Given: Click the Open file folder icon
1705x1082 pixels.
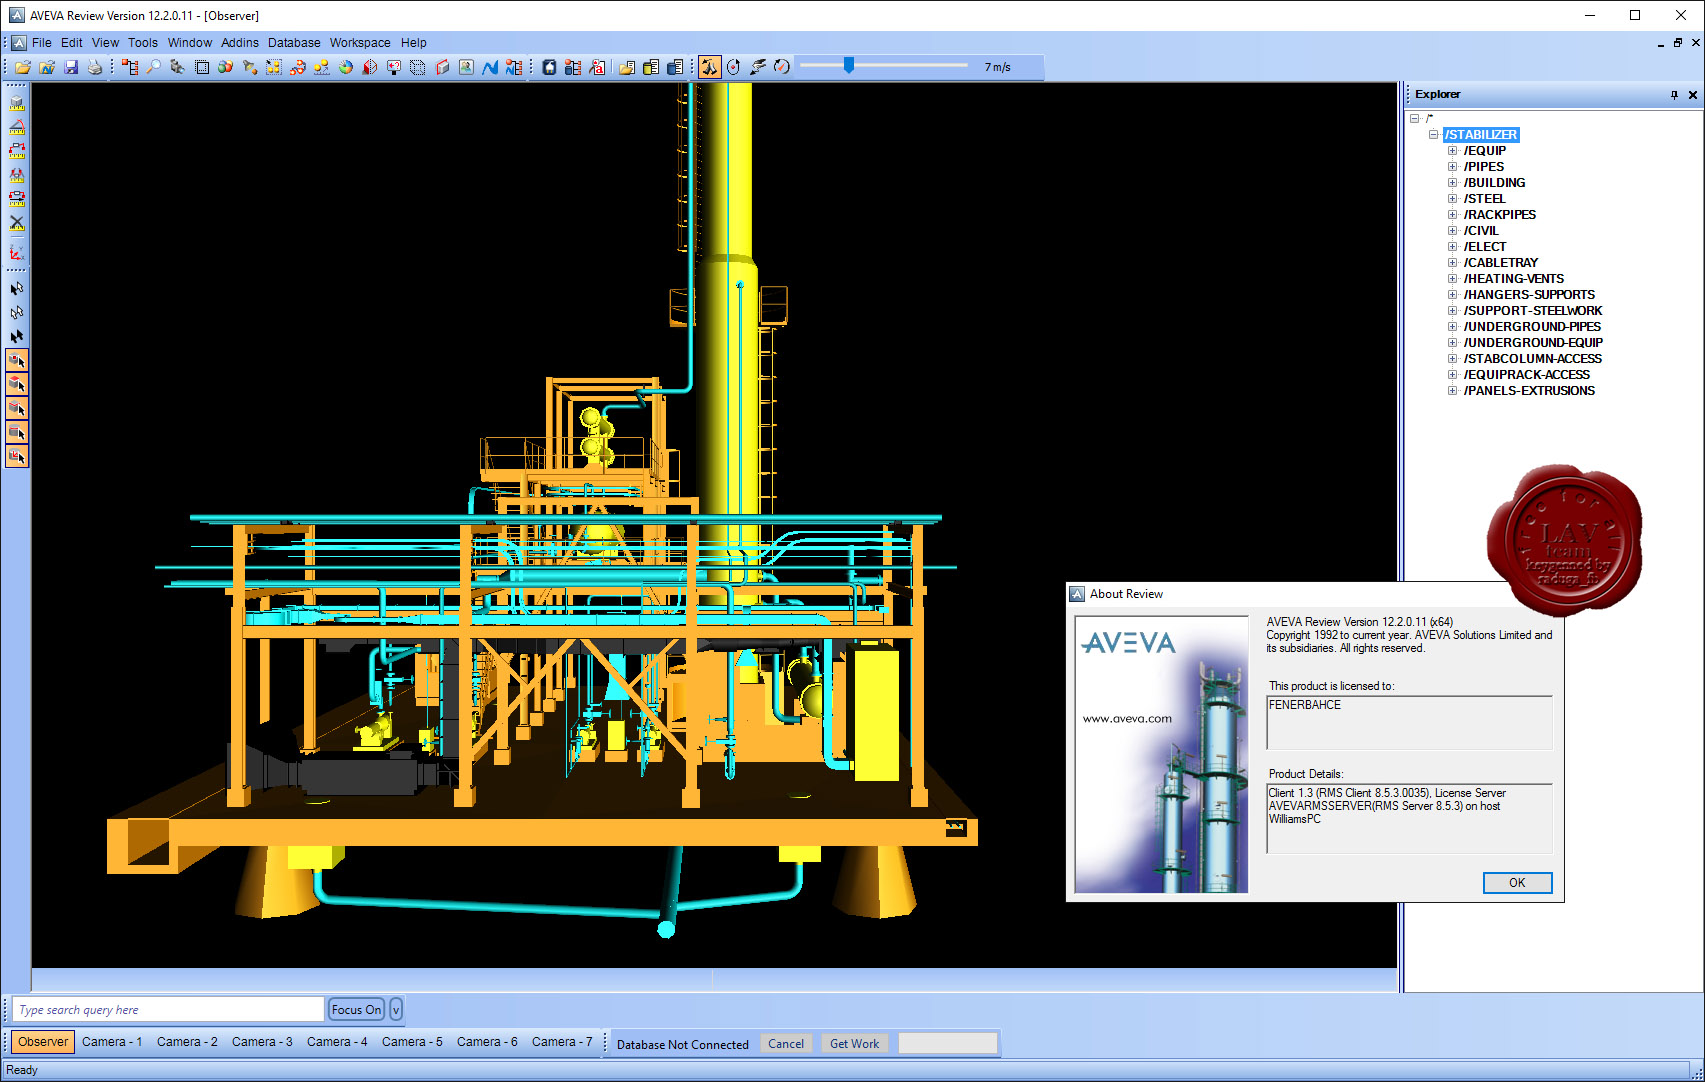Looking at the screenshot, I should 22,67.
